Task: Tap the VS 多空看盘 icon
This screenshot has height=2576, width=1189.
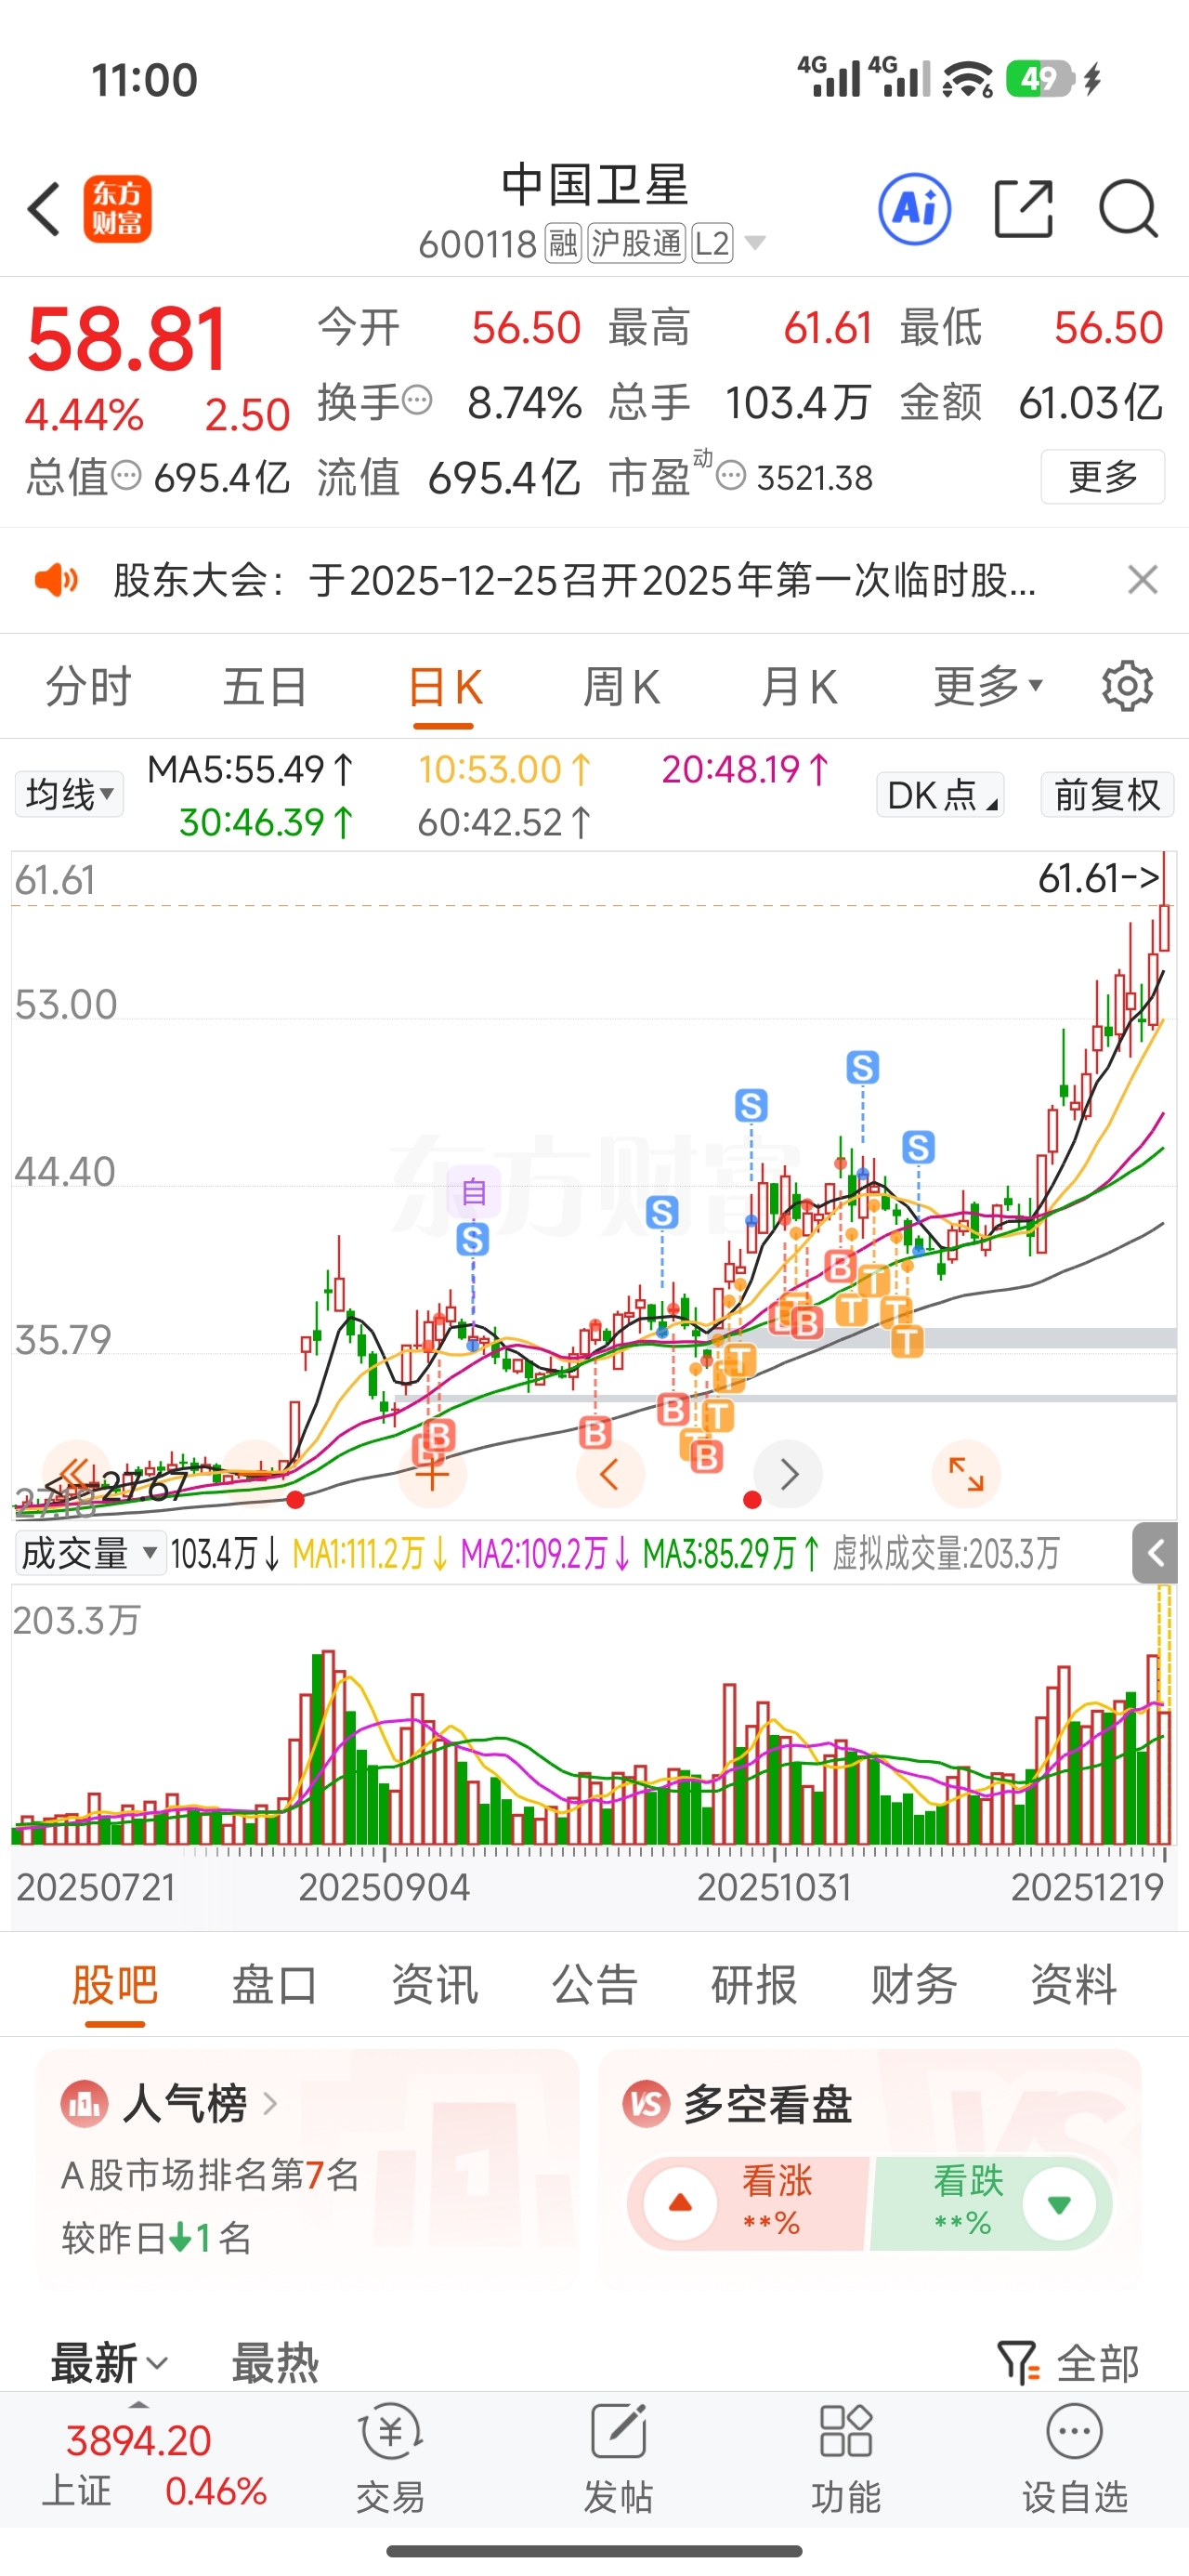Action: [647, 2104]
